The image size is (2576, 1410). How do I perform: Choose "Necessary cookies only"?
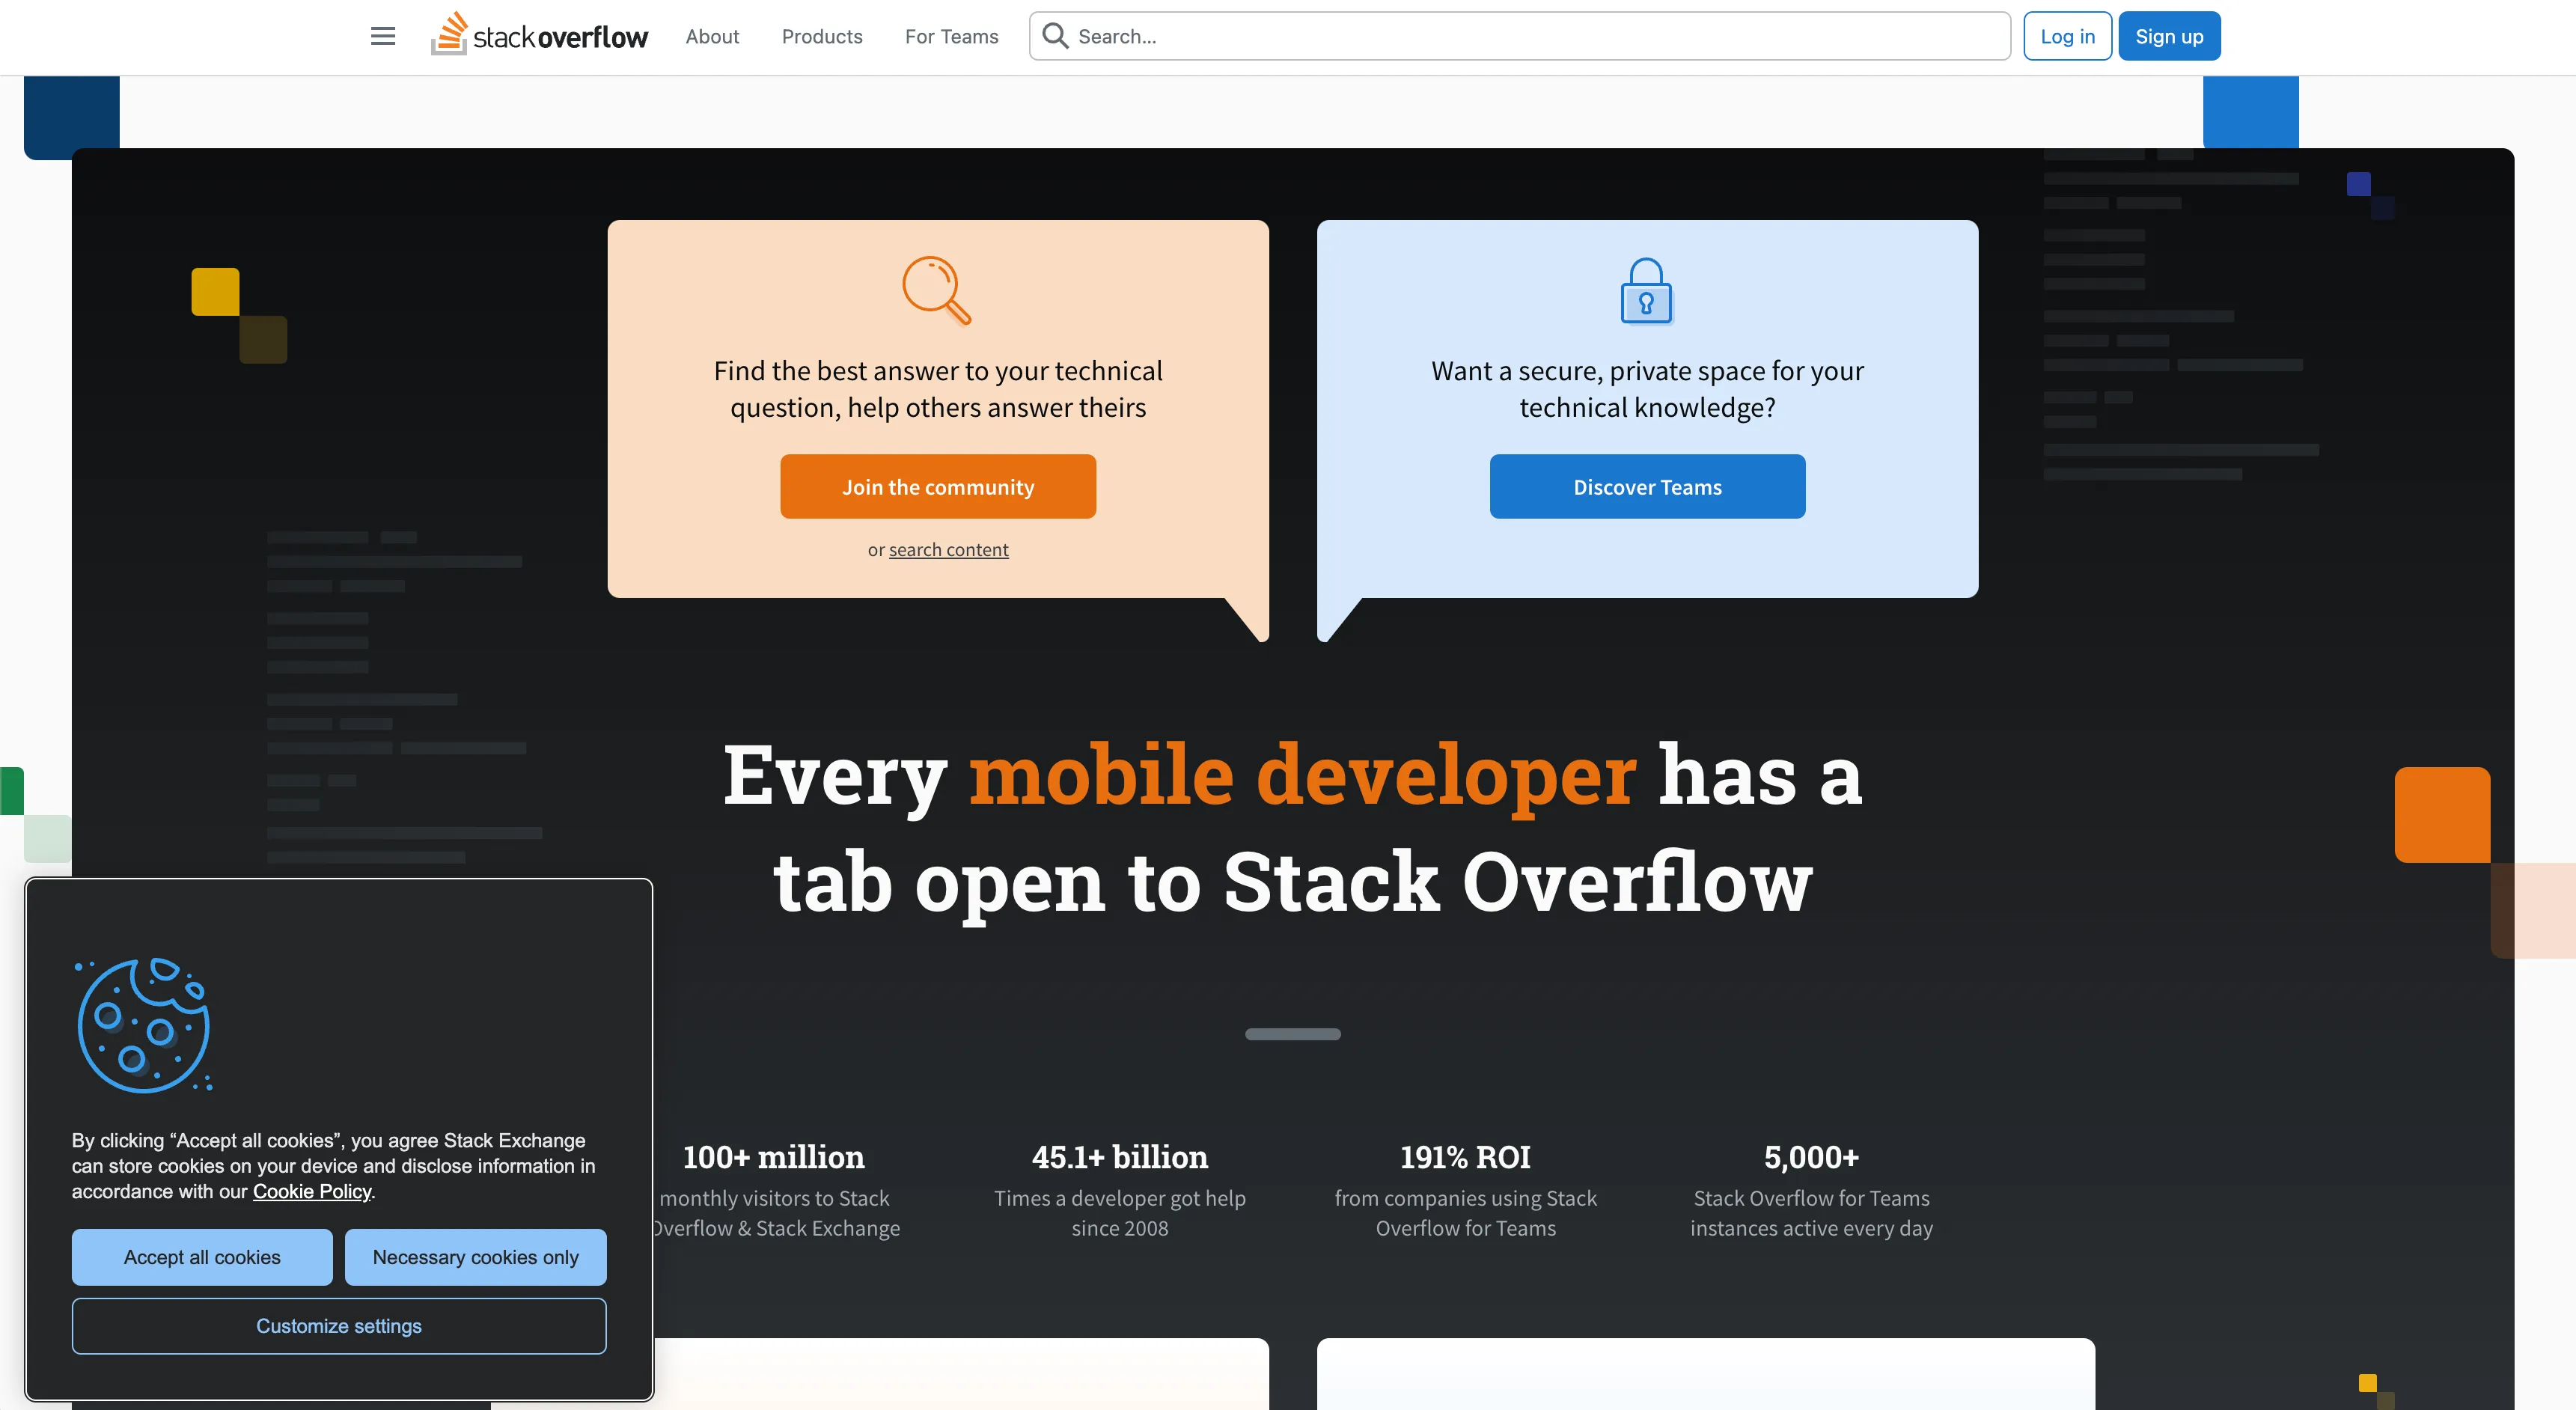(x=475, y=1257)
